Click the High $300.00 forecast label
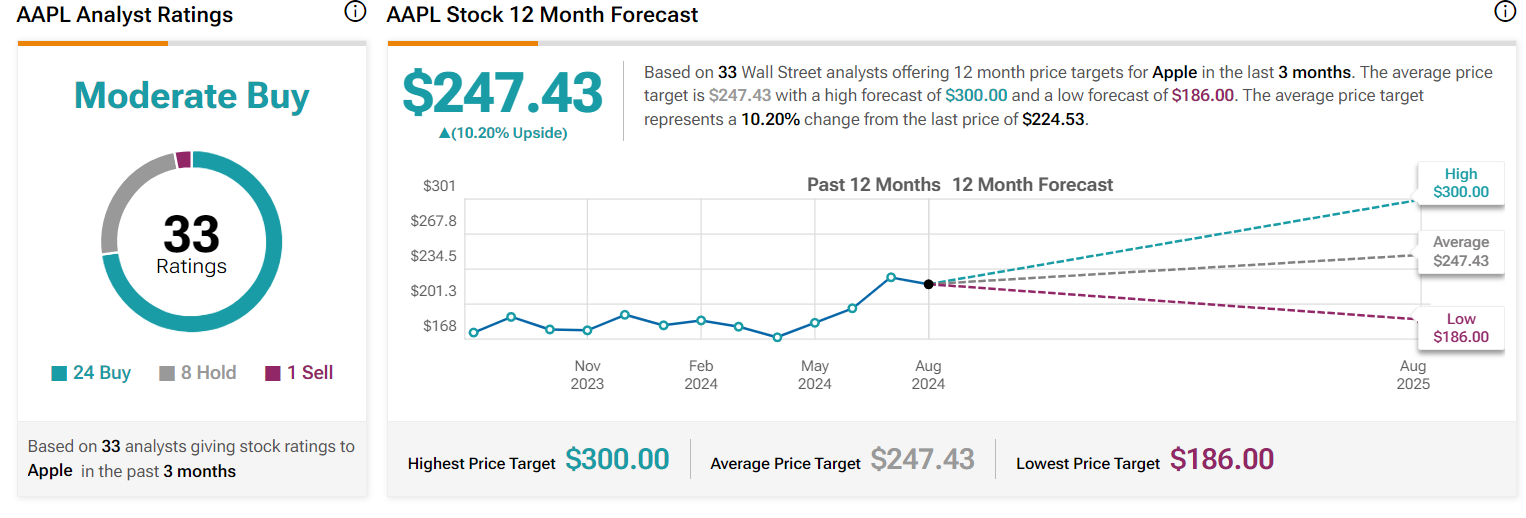Viewport: 1526px width, 518px height. 1461,183
